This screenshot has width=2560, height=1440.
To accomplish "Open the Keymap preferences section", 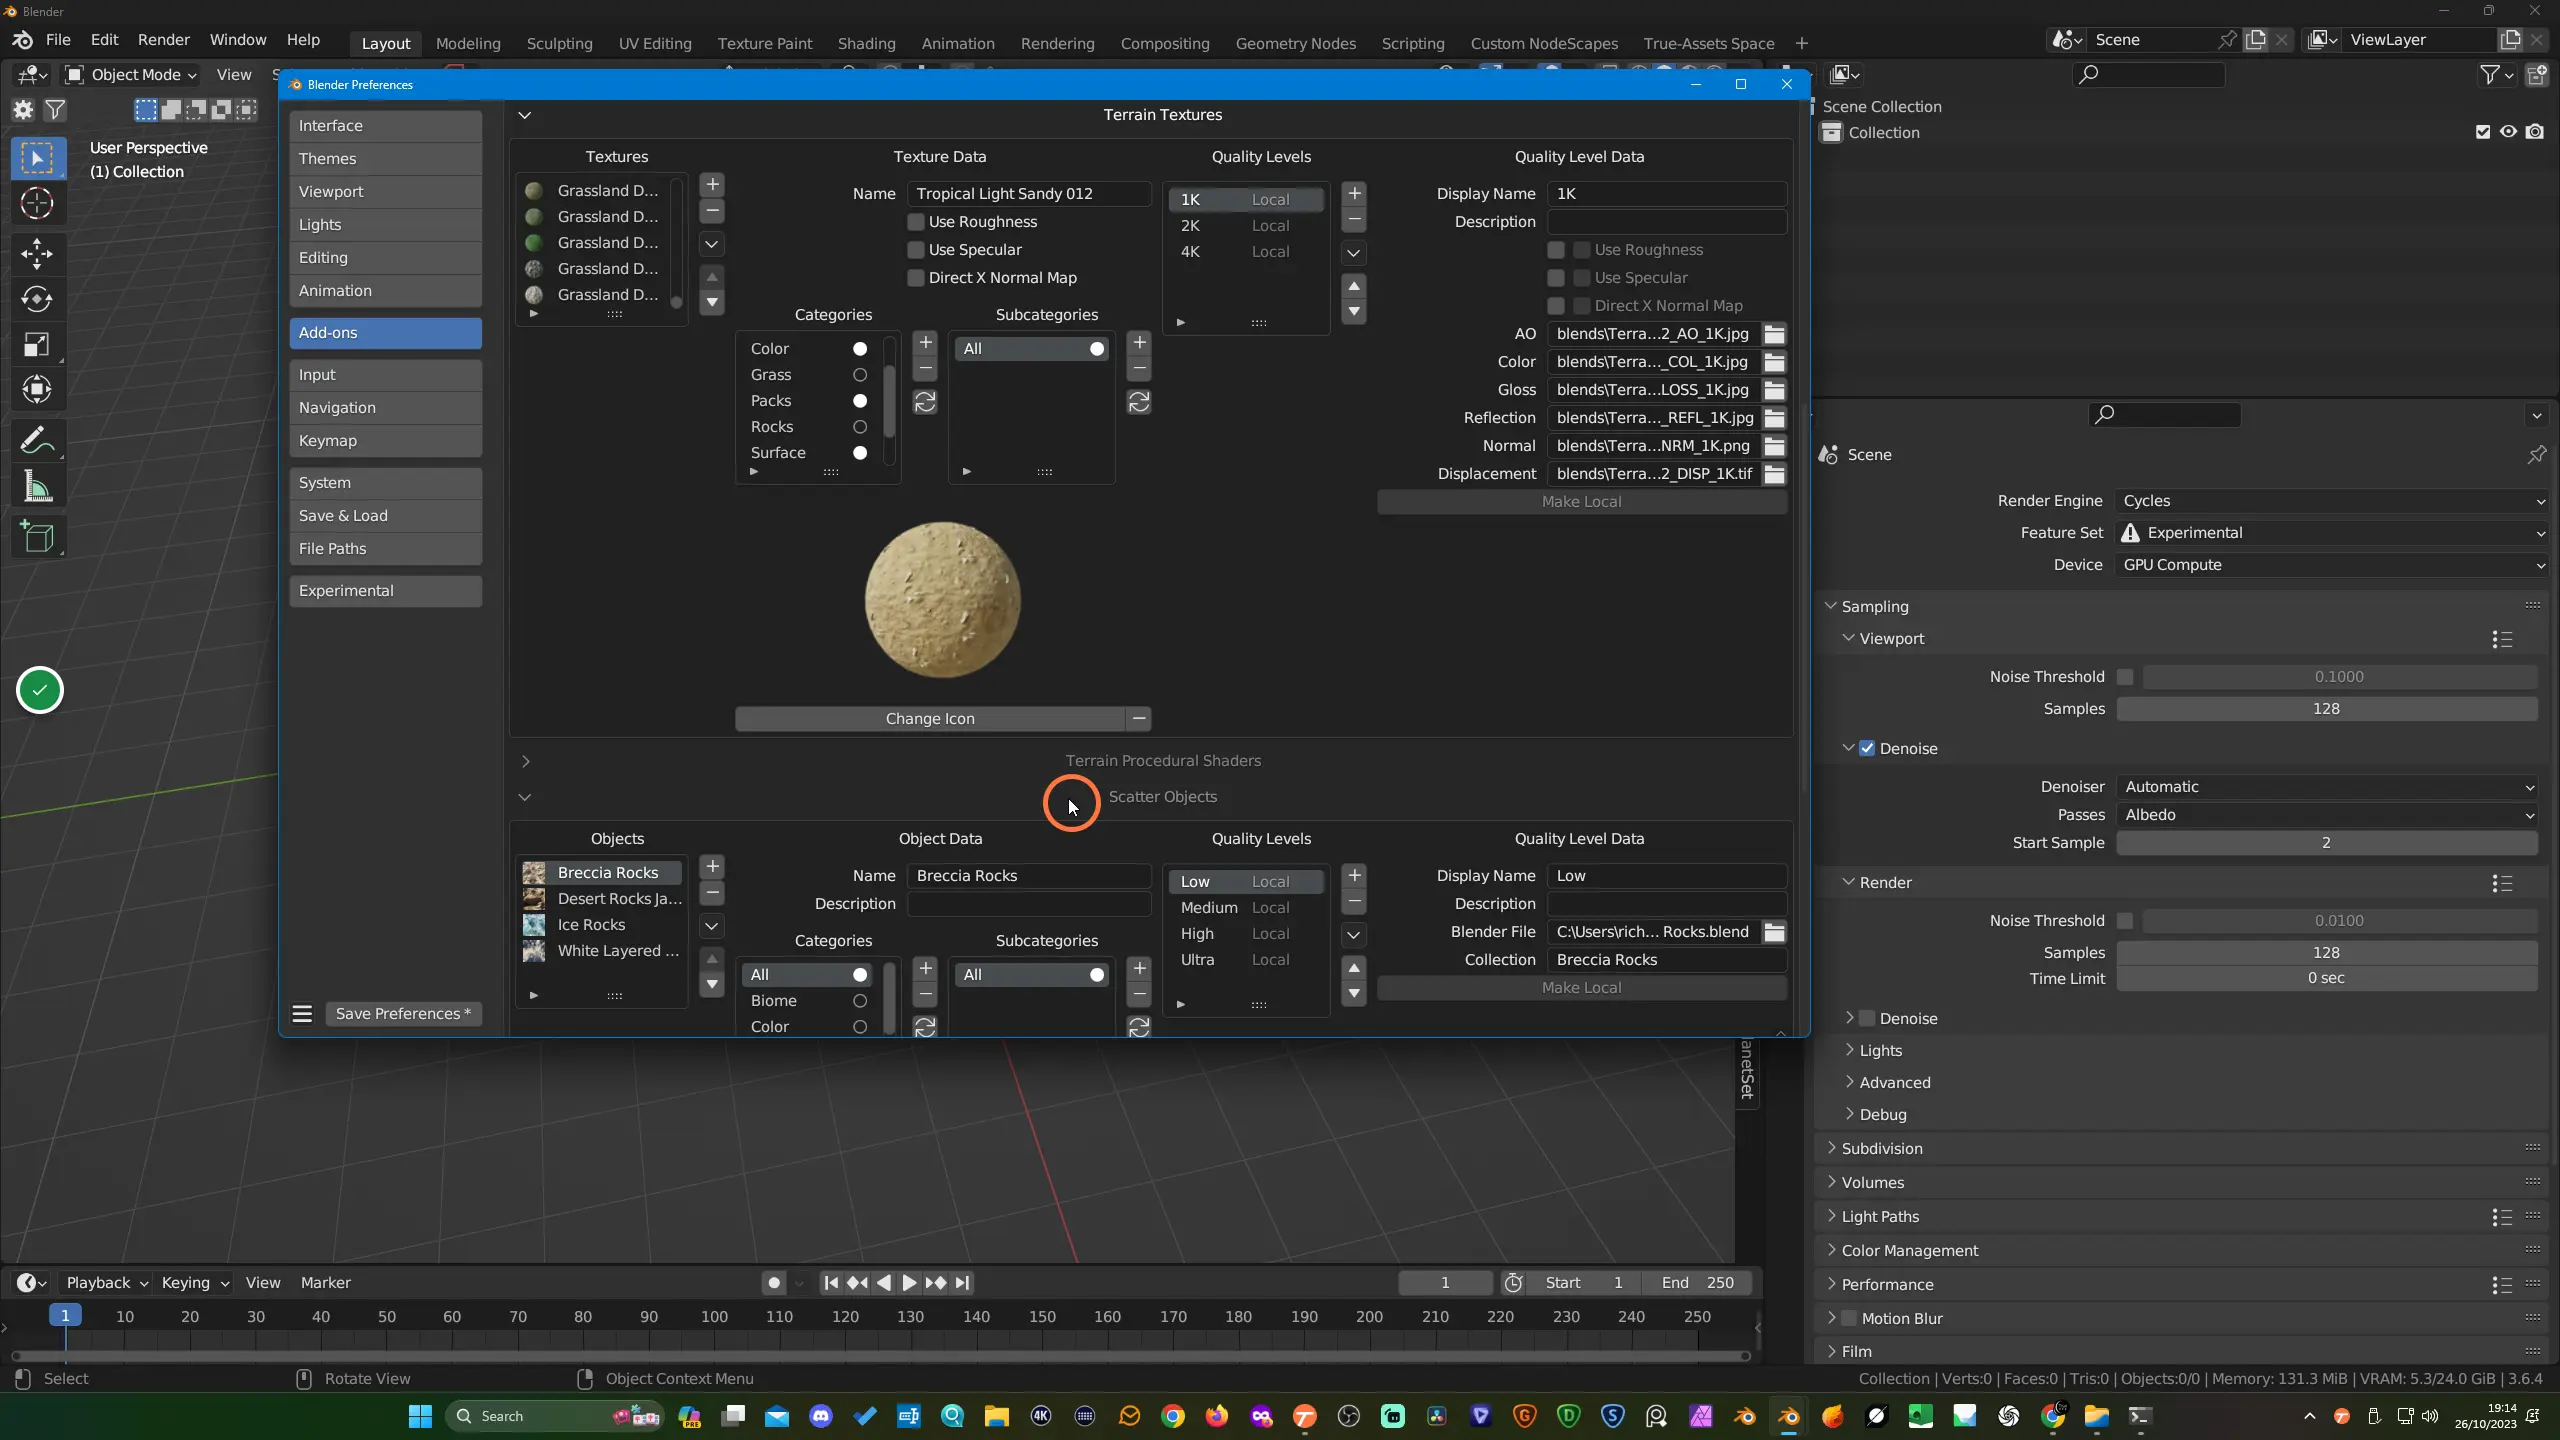I will [x=385, y=441].
